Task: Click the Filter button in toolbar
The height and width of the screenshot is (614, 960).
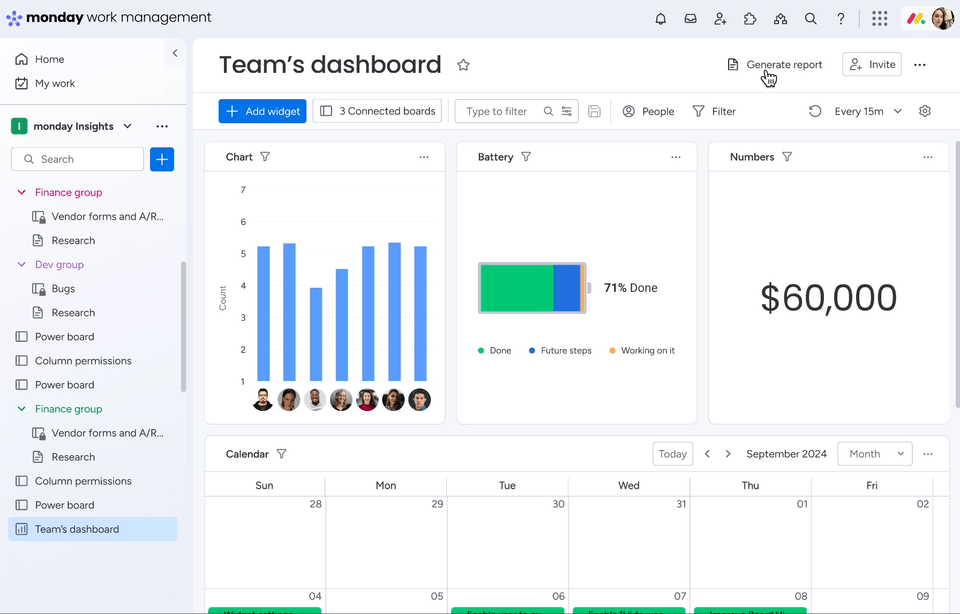Action: point(714,111)
